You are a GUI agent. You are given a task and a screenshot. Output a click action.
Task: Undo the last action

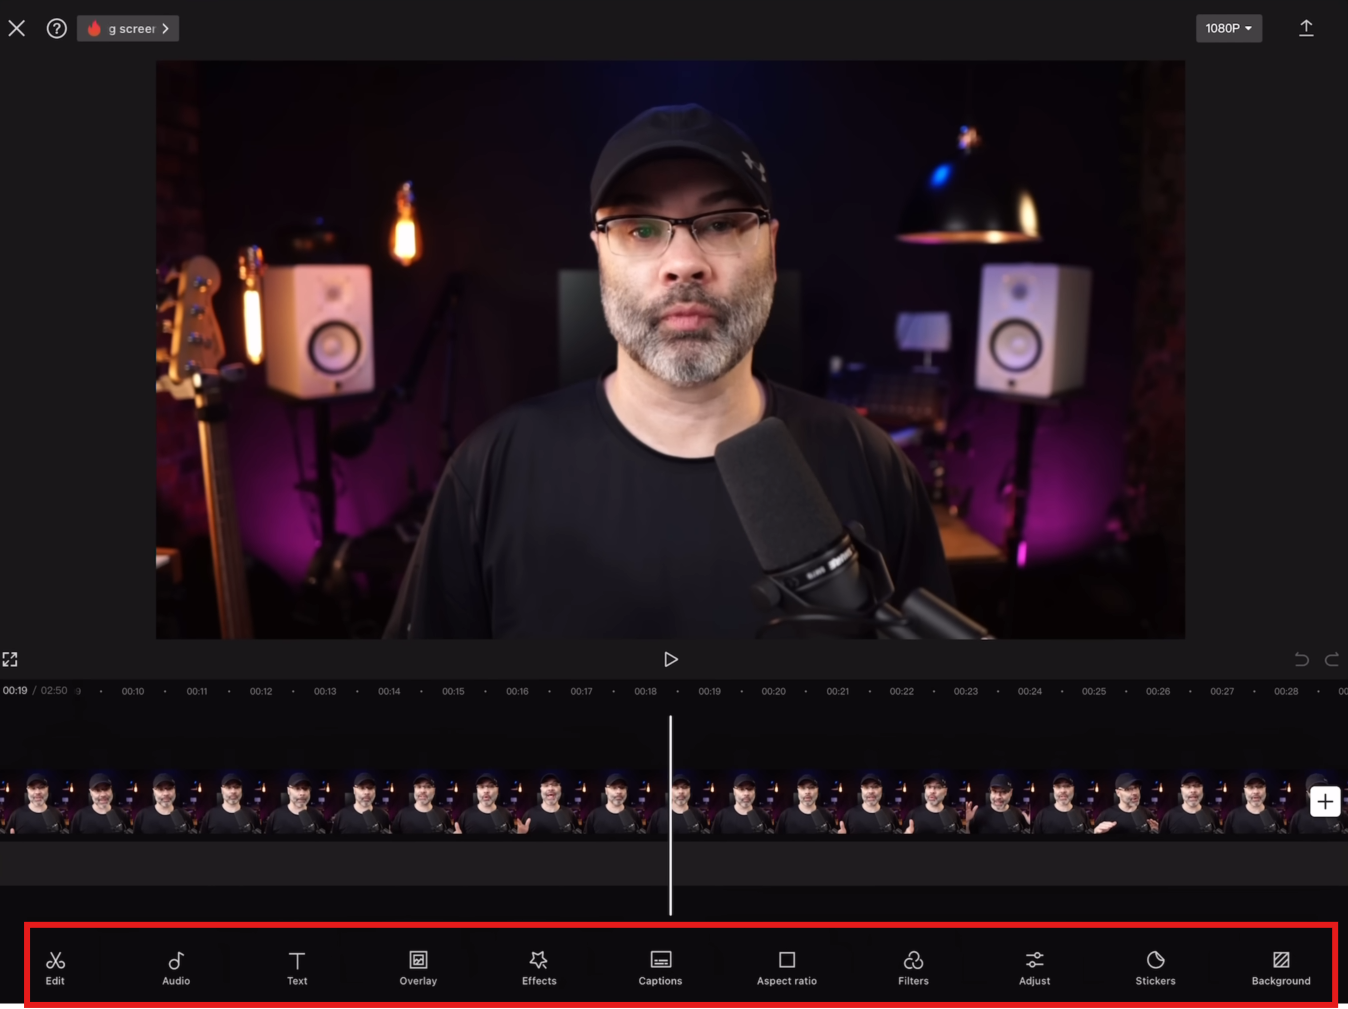1301,659
